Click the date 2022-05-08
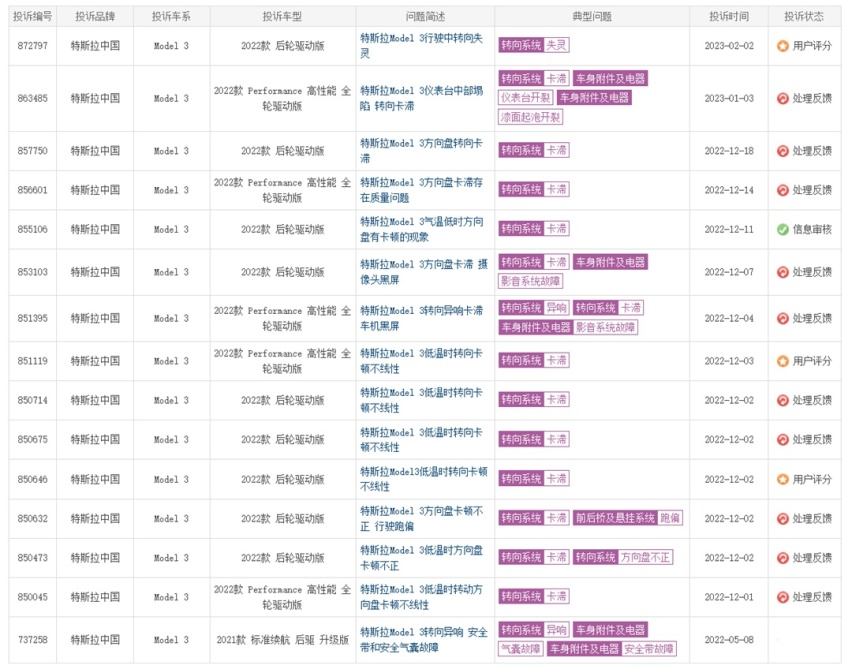This screenshot has width=852, height=669. (x=729, y=640)
